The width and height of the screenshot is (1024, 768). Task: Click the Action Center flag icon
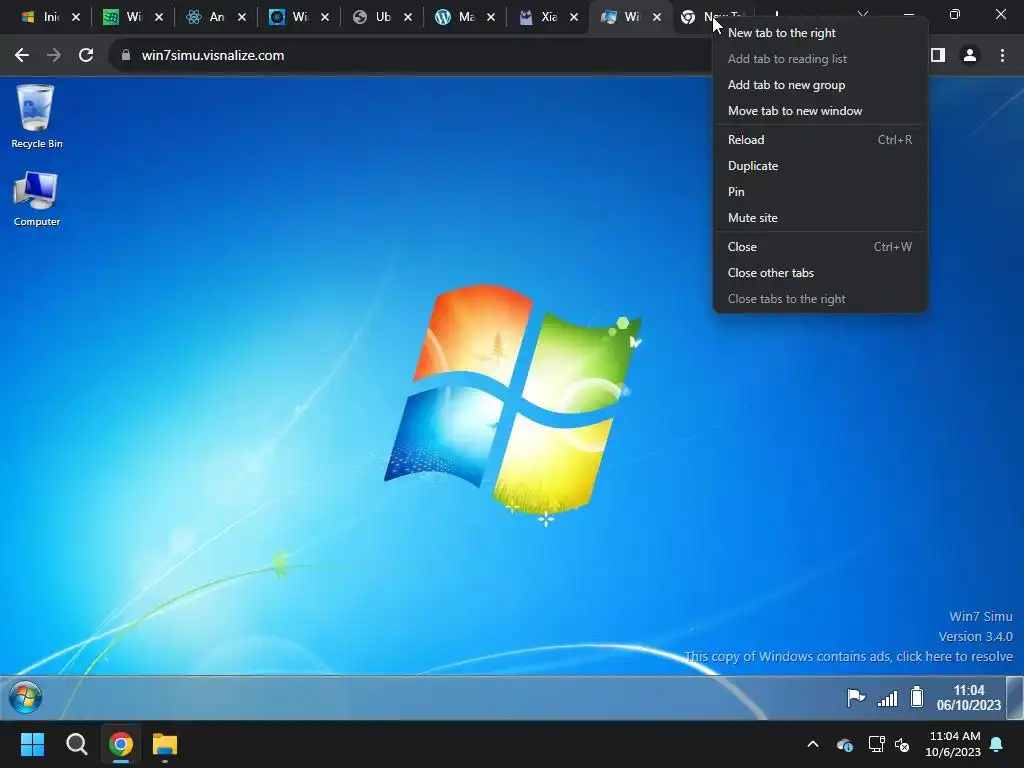click(856, 697)
